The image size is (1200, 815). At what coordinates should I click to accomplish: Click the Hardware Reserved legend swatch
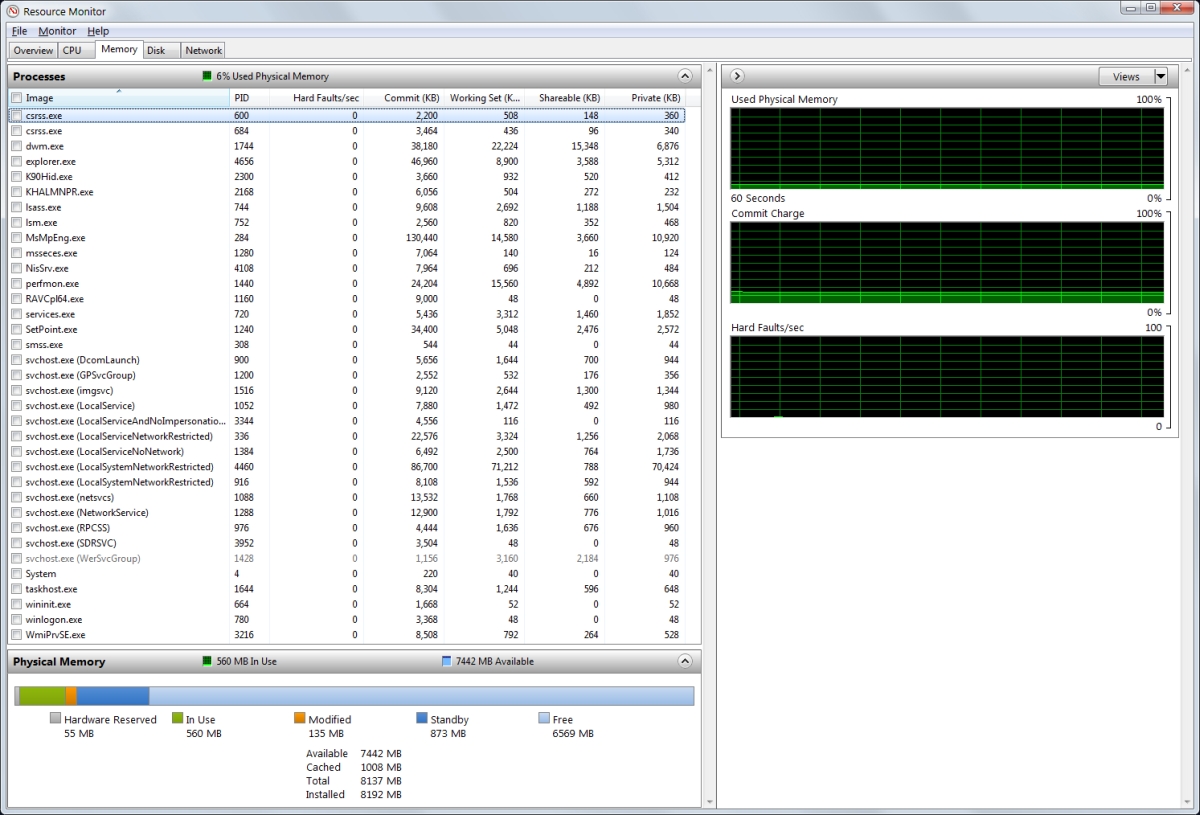tap(55, 718)
